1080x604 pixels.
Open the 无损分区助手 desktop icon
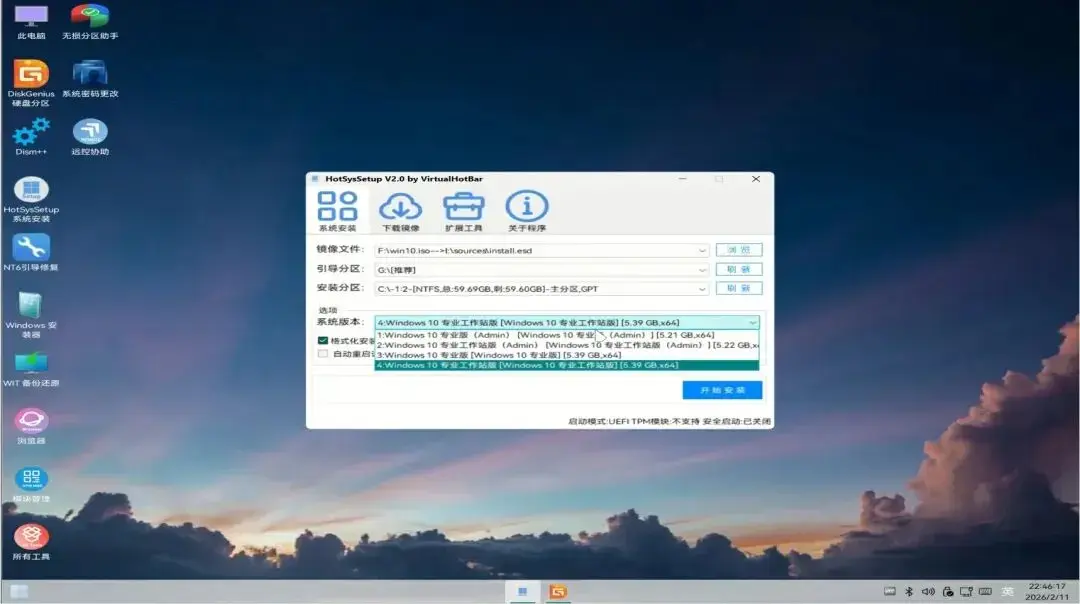click(x=90, y=17)
